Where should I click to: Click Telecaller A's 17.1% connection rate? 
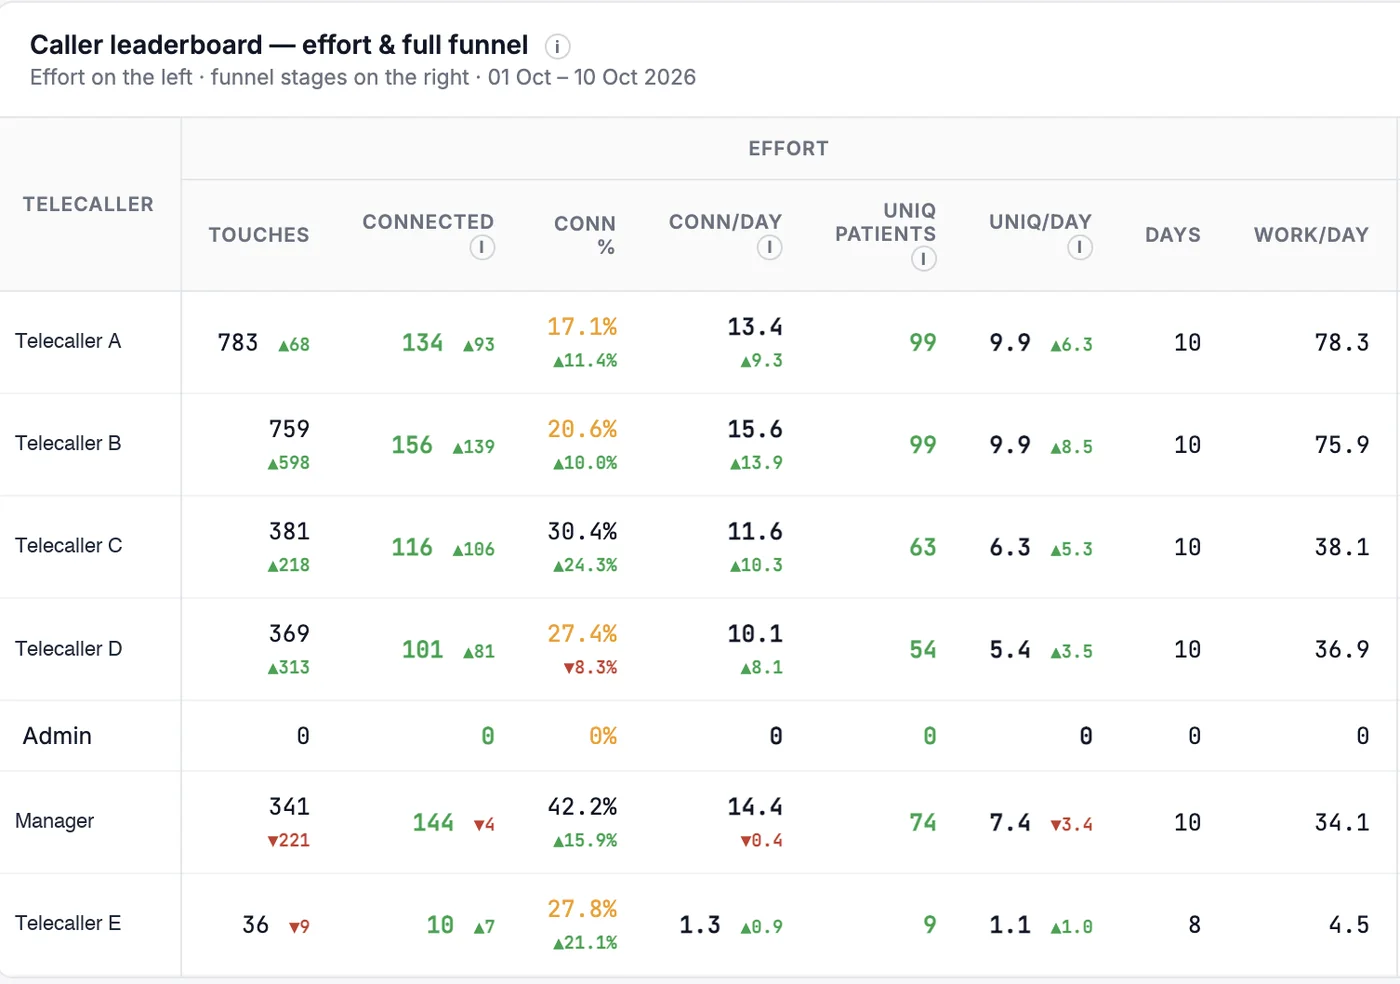pos(582,327)
